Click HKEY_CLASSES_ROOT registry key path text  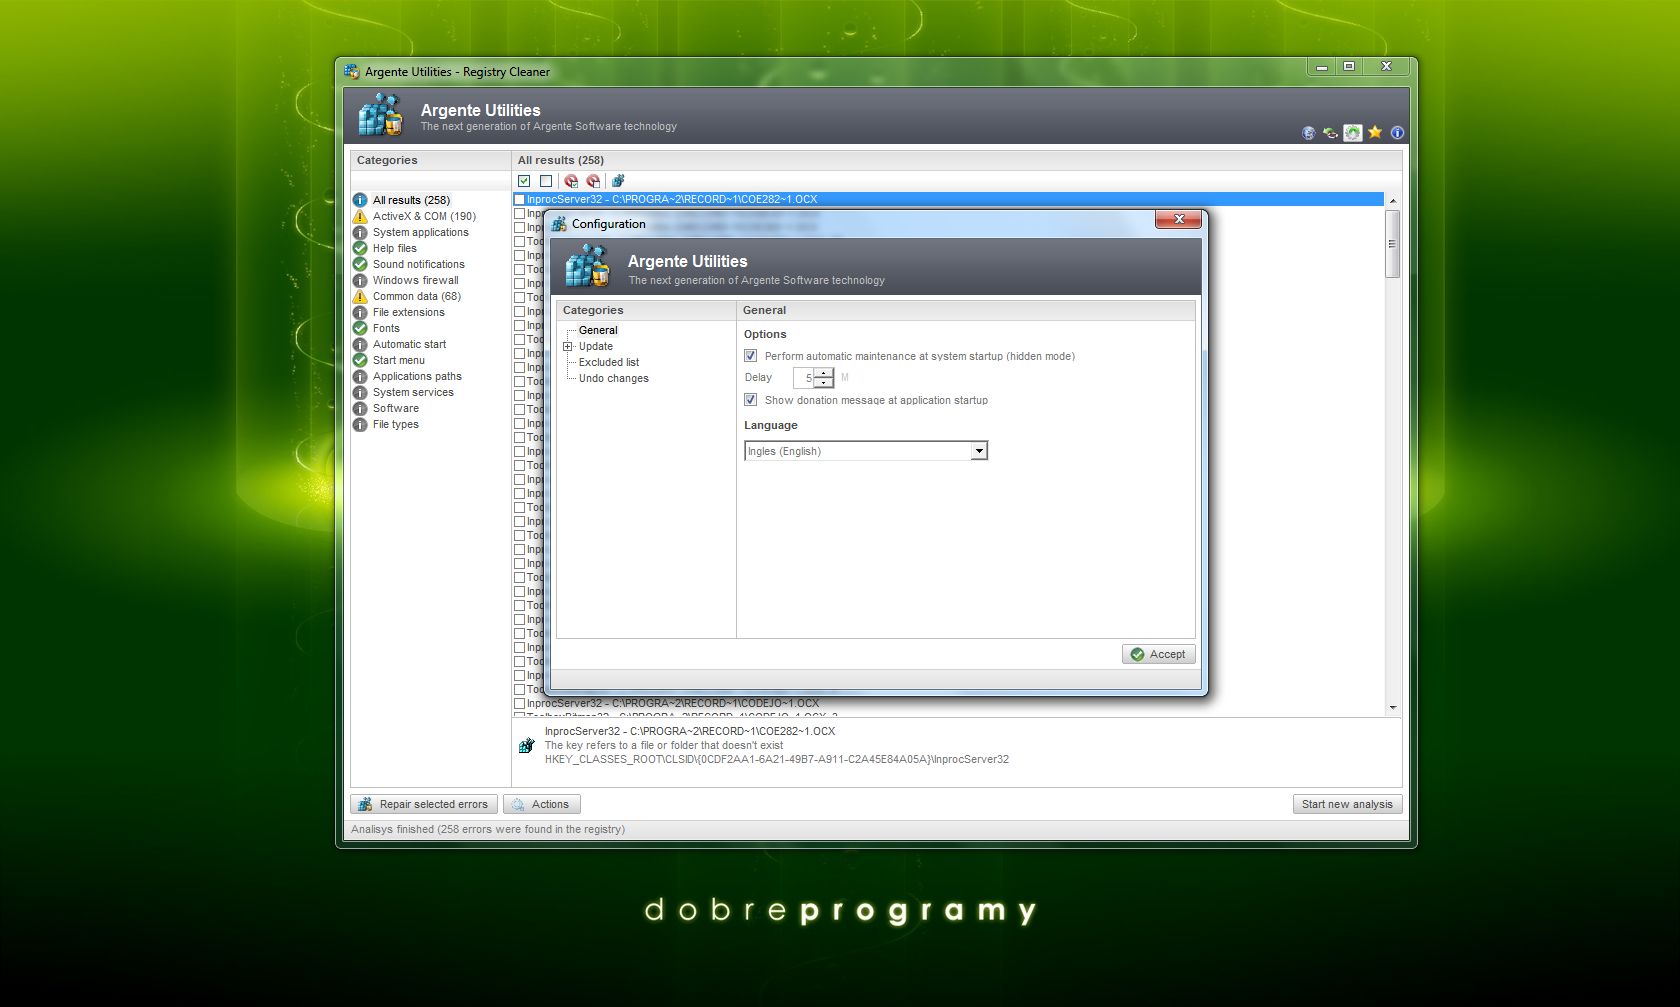[x=777, y=760]
